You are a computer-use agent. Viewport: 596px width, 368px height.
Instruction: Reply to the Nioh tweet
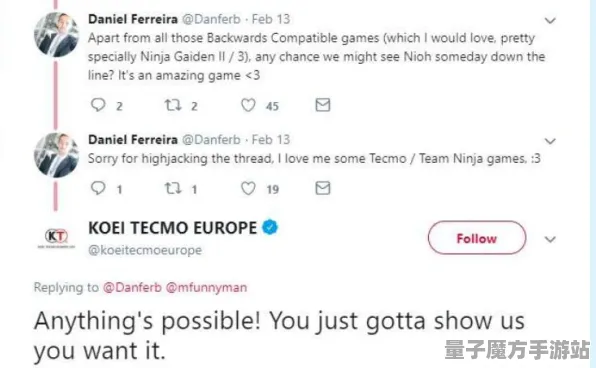[x=98, y=105]
